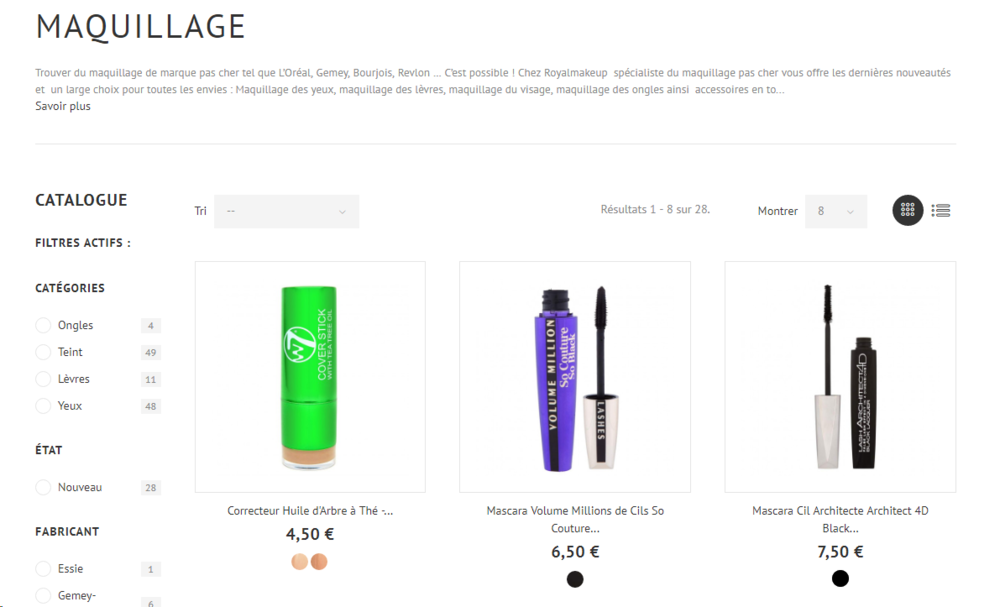Select the light beige corrector color swatch
The height and width of the screenshot is (607, 1000).
[x=300, y=561]
